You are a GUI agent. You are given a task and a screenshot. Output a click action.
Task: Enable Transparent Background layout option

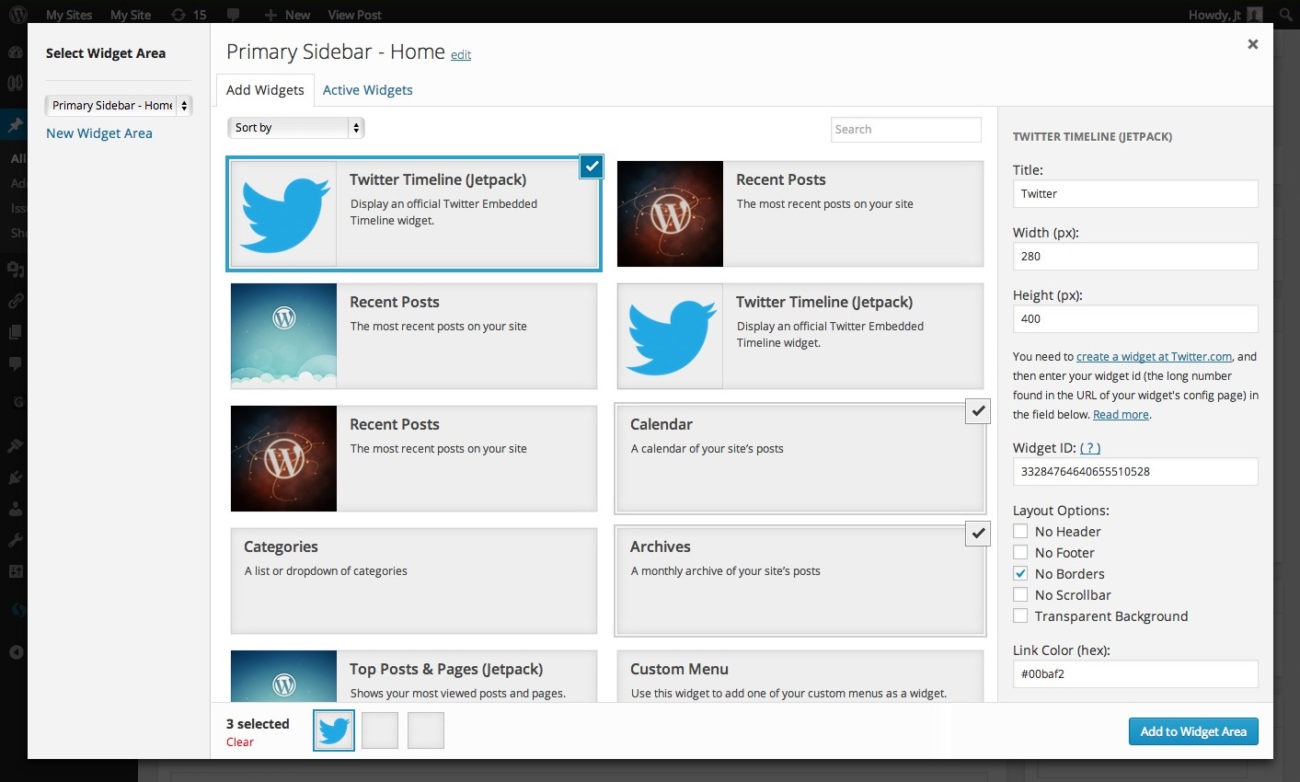click(x=1020, y=616)
